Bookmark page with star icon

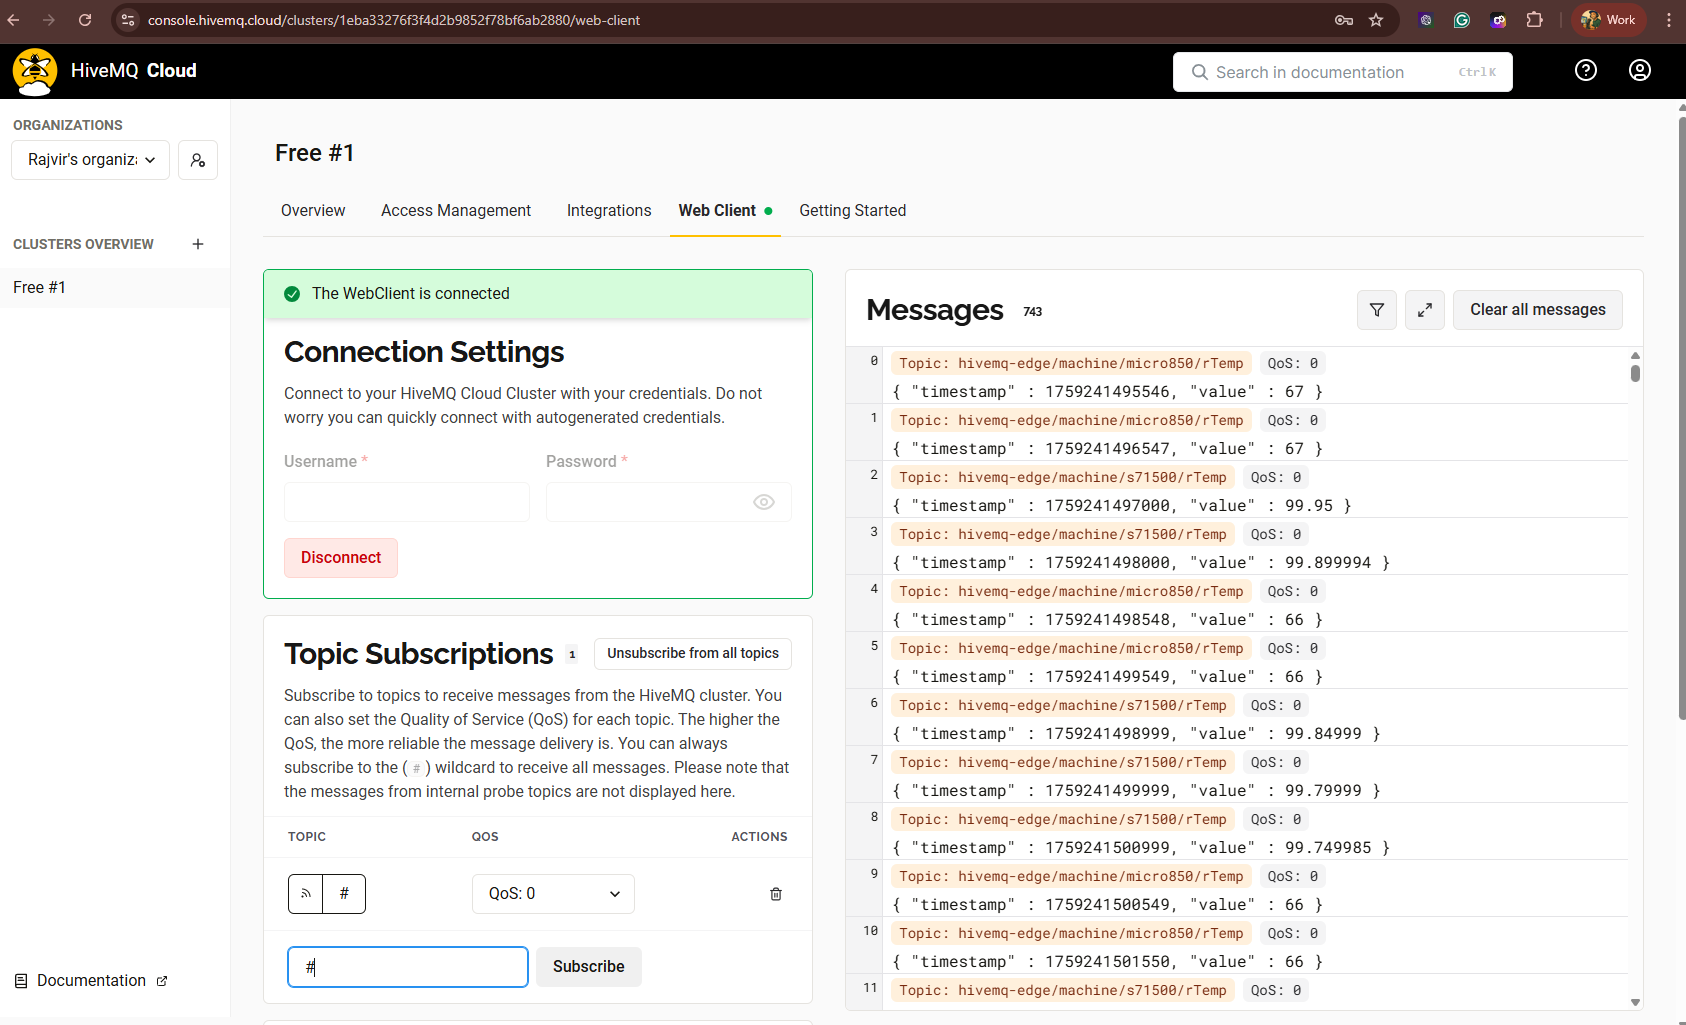[1376, 20]
